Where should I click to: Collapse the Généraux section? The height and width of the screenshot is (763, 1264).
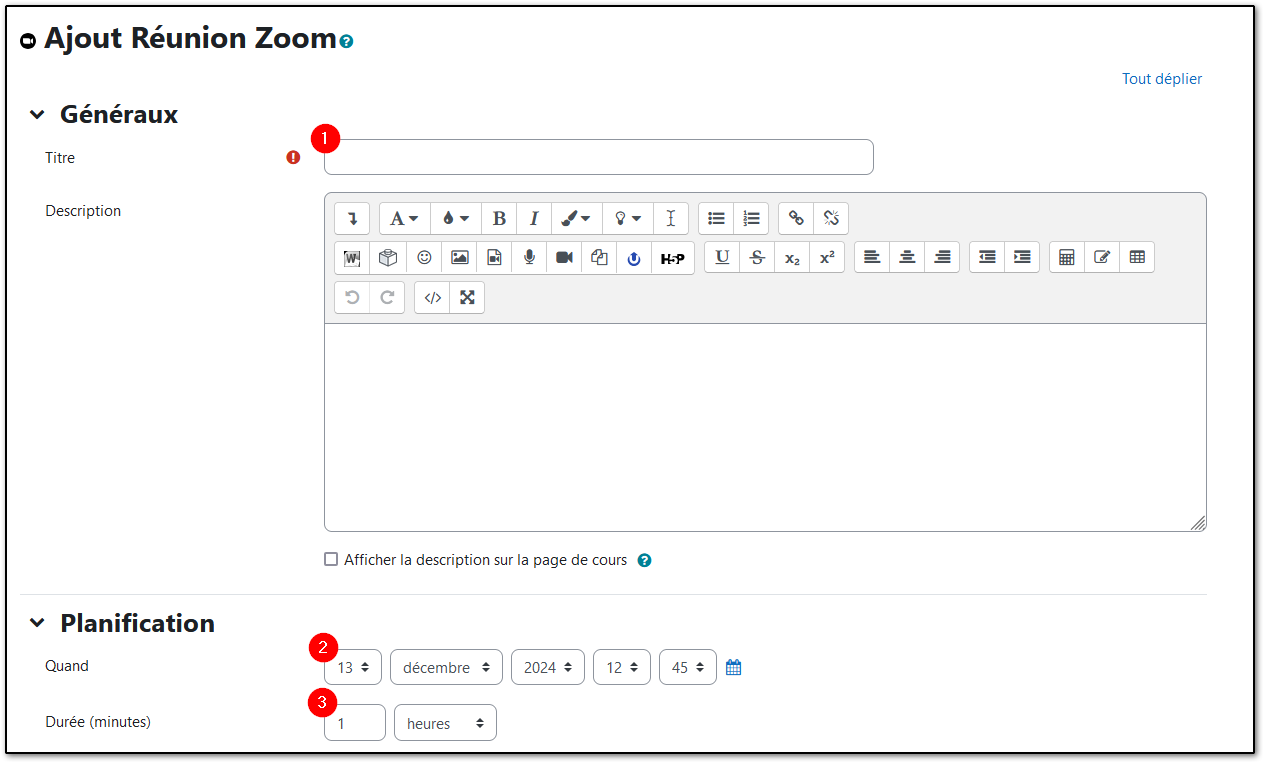coord(37,114)
